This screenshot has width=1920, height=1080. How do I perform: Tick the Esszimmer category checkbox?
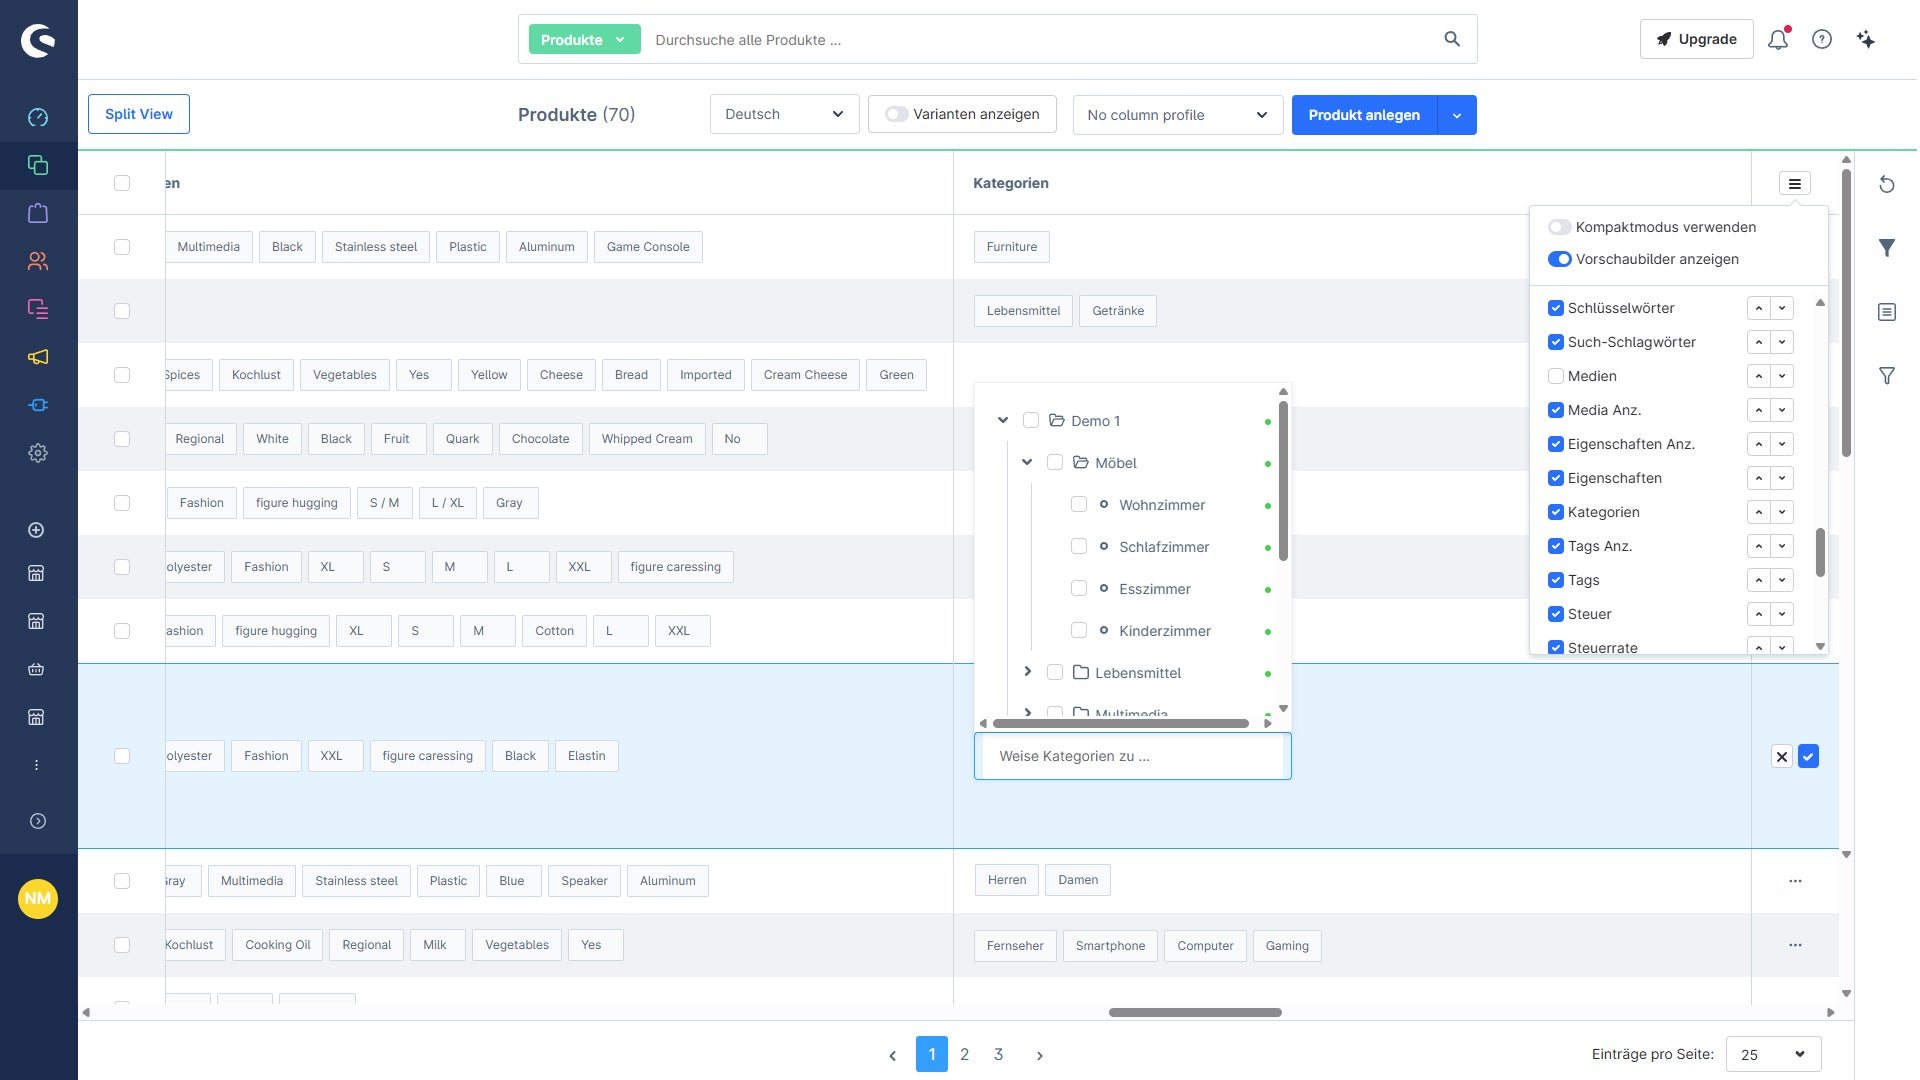click(1079, 589)
